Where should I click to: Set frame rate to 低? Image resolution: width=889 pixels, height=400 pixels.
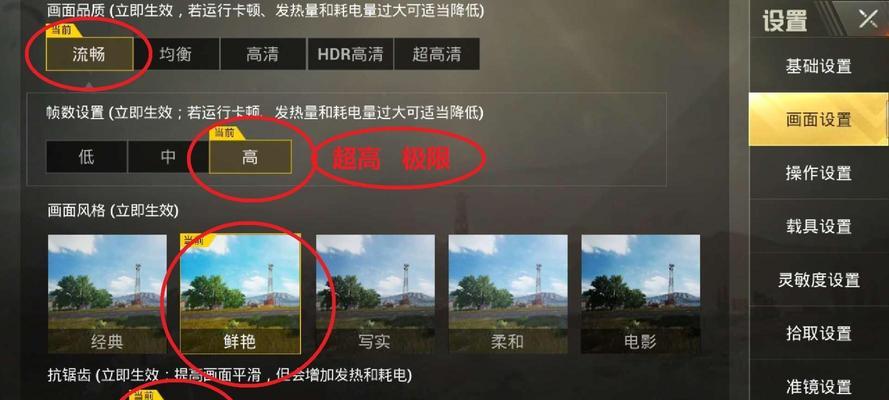(87, 157)
